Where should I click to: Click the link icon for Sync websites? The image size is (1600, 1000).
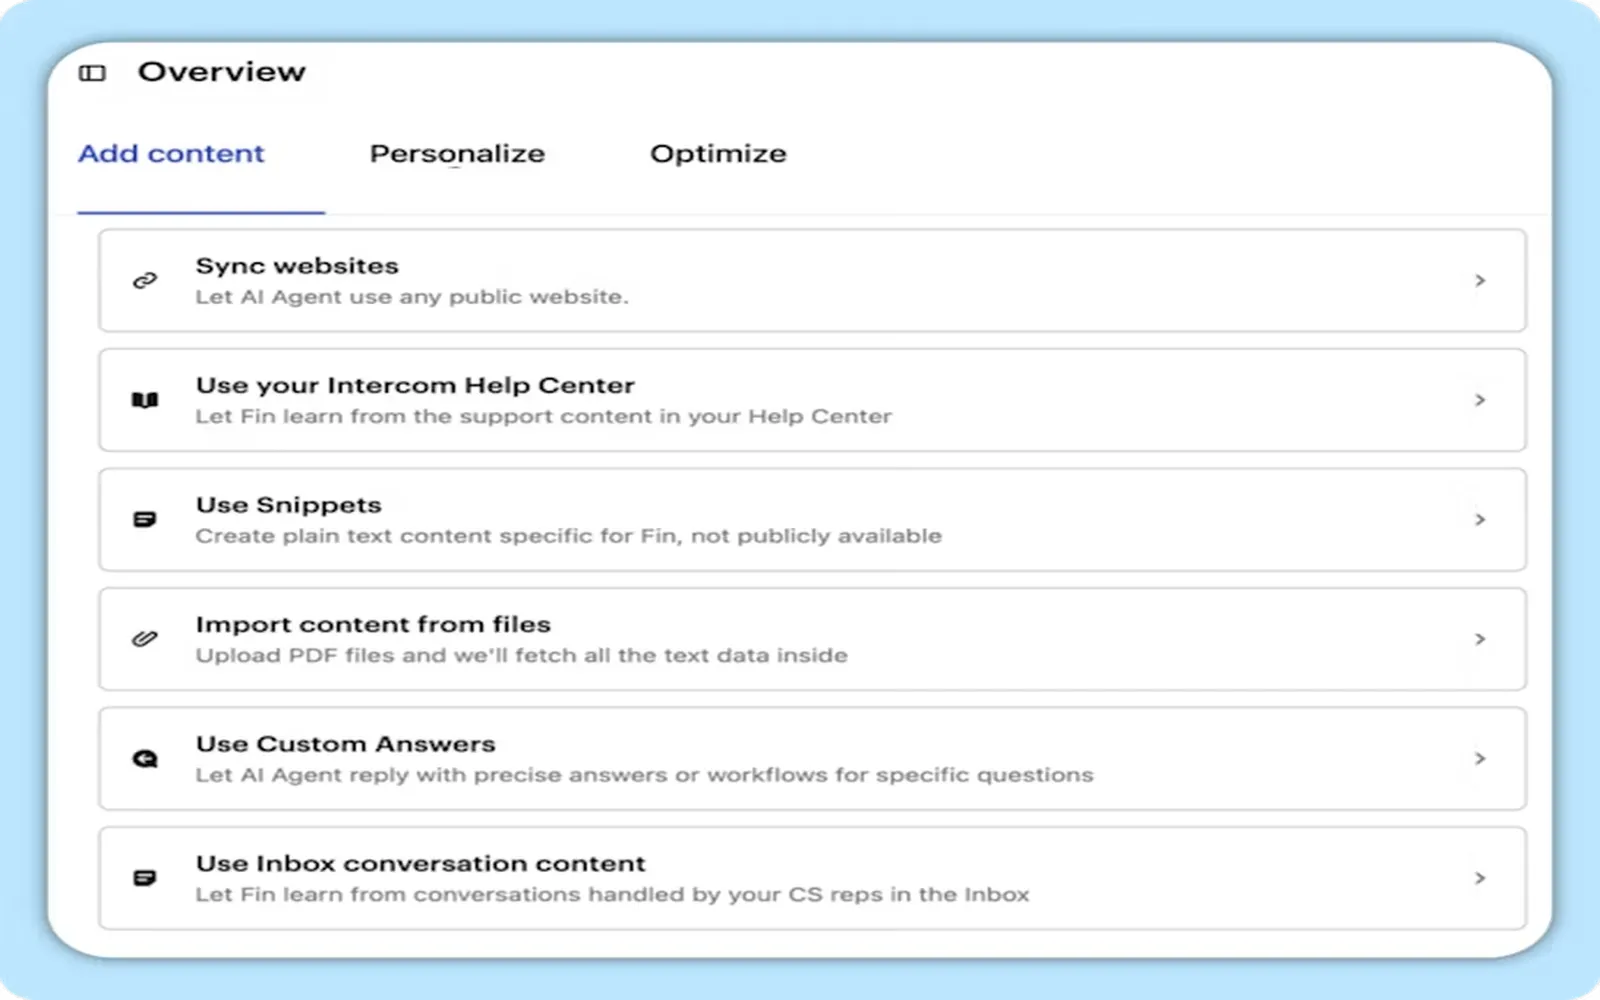pyautogui.click(x=145, y=280)
